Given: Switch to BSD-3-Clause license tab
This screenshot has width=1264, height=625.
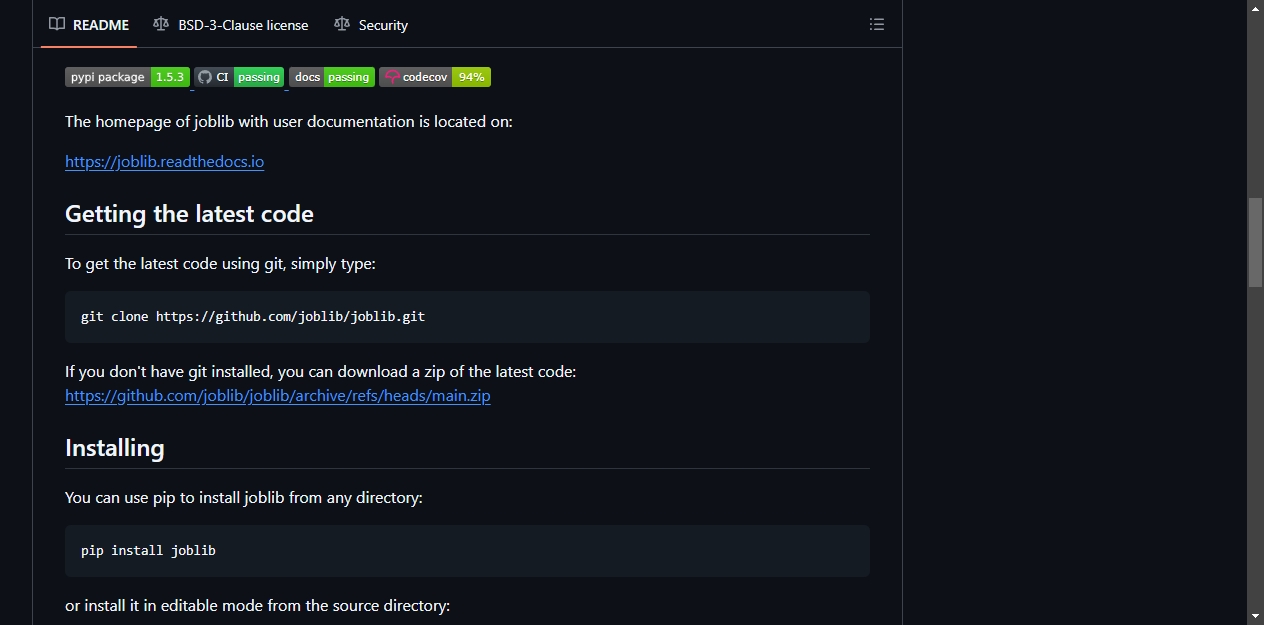Looking at the screenshot, I should click(231, 25).
